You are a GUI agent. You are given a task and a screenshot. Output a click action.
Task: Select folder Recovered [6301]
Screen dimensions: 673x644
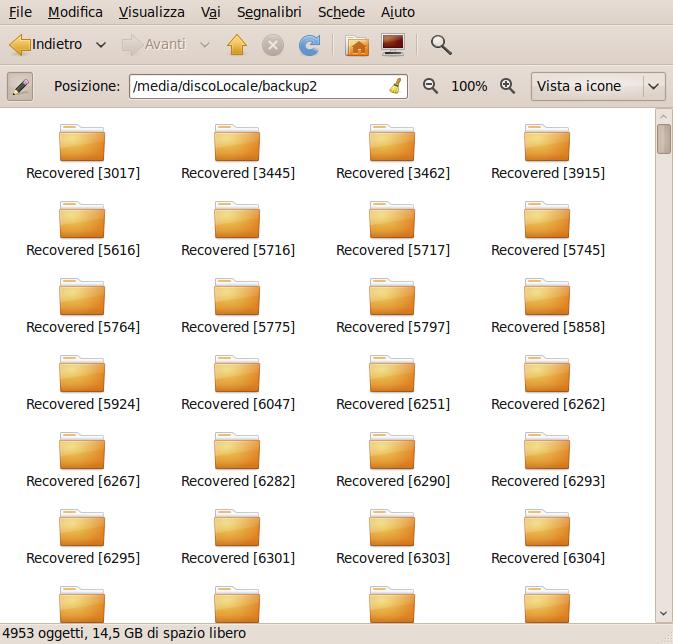pyautogui.click(x=237, y=538)
